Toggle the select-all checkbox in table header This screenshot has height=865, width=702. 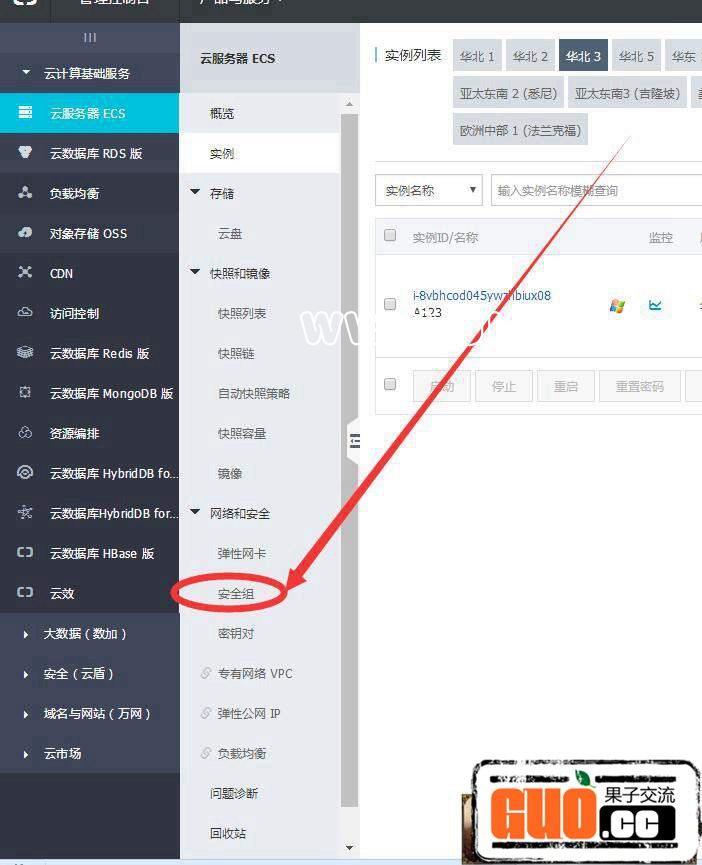coord(390,236)
